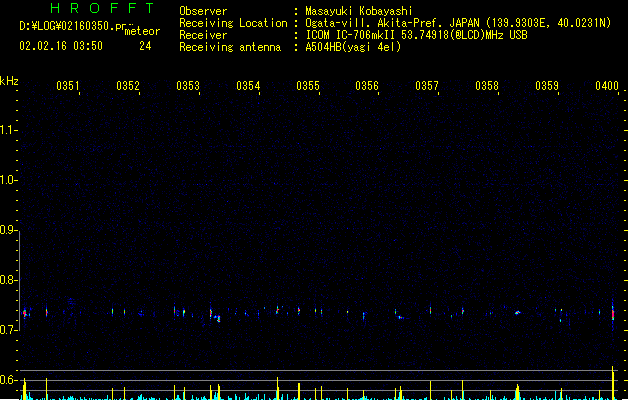Screen dimensions: 629x400
Task: Click the 0.8 kHz frequency label
Action: [7, 280]
